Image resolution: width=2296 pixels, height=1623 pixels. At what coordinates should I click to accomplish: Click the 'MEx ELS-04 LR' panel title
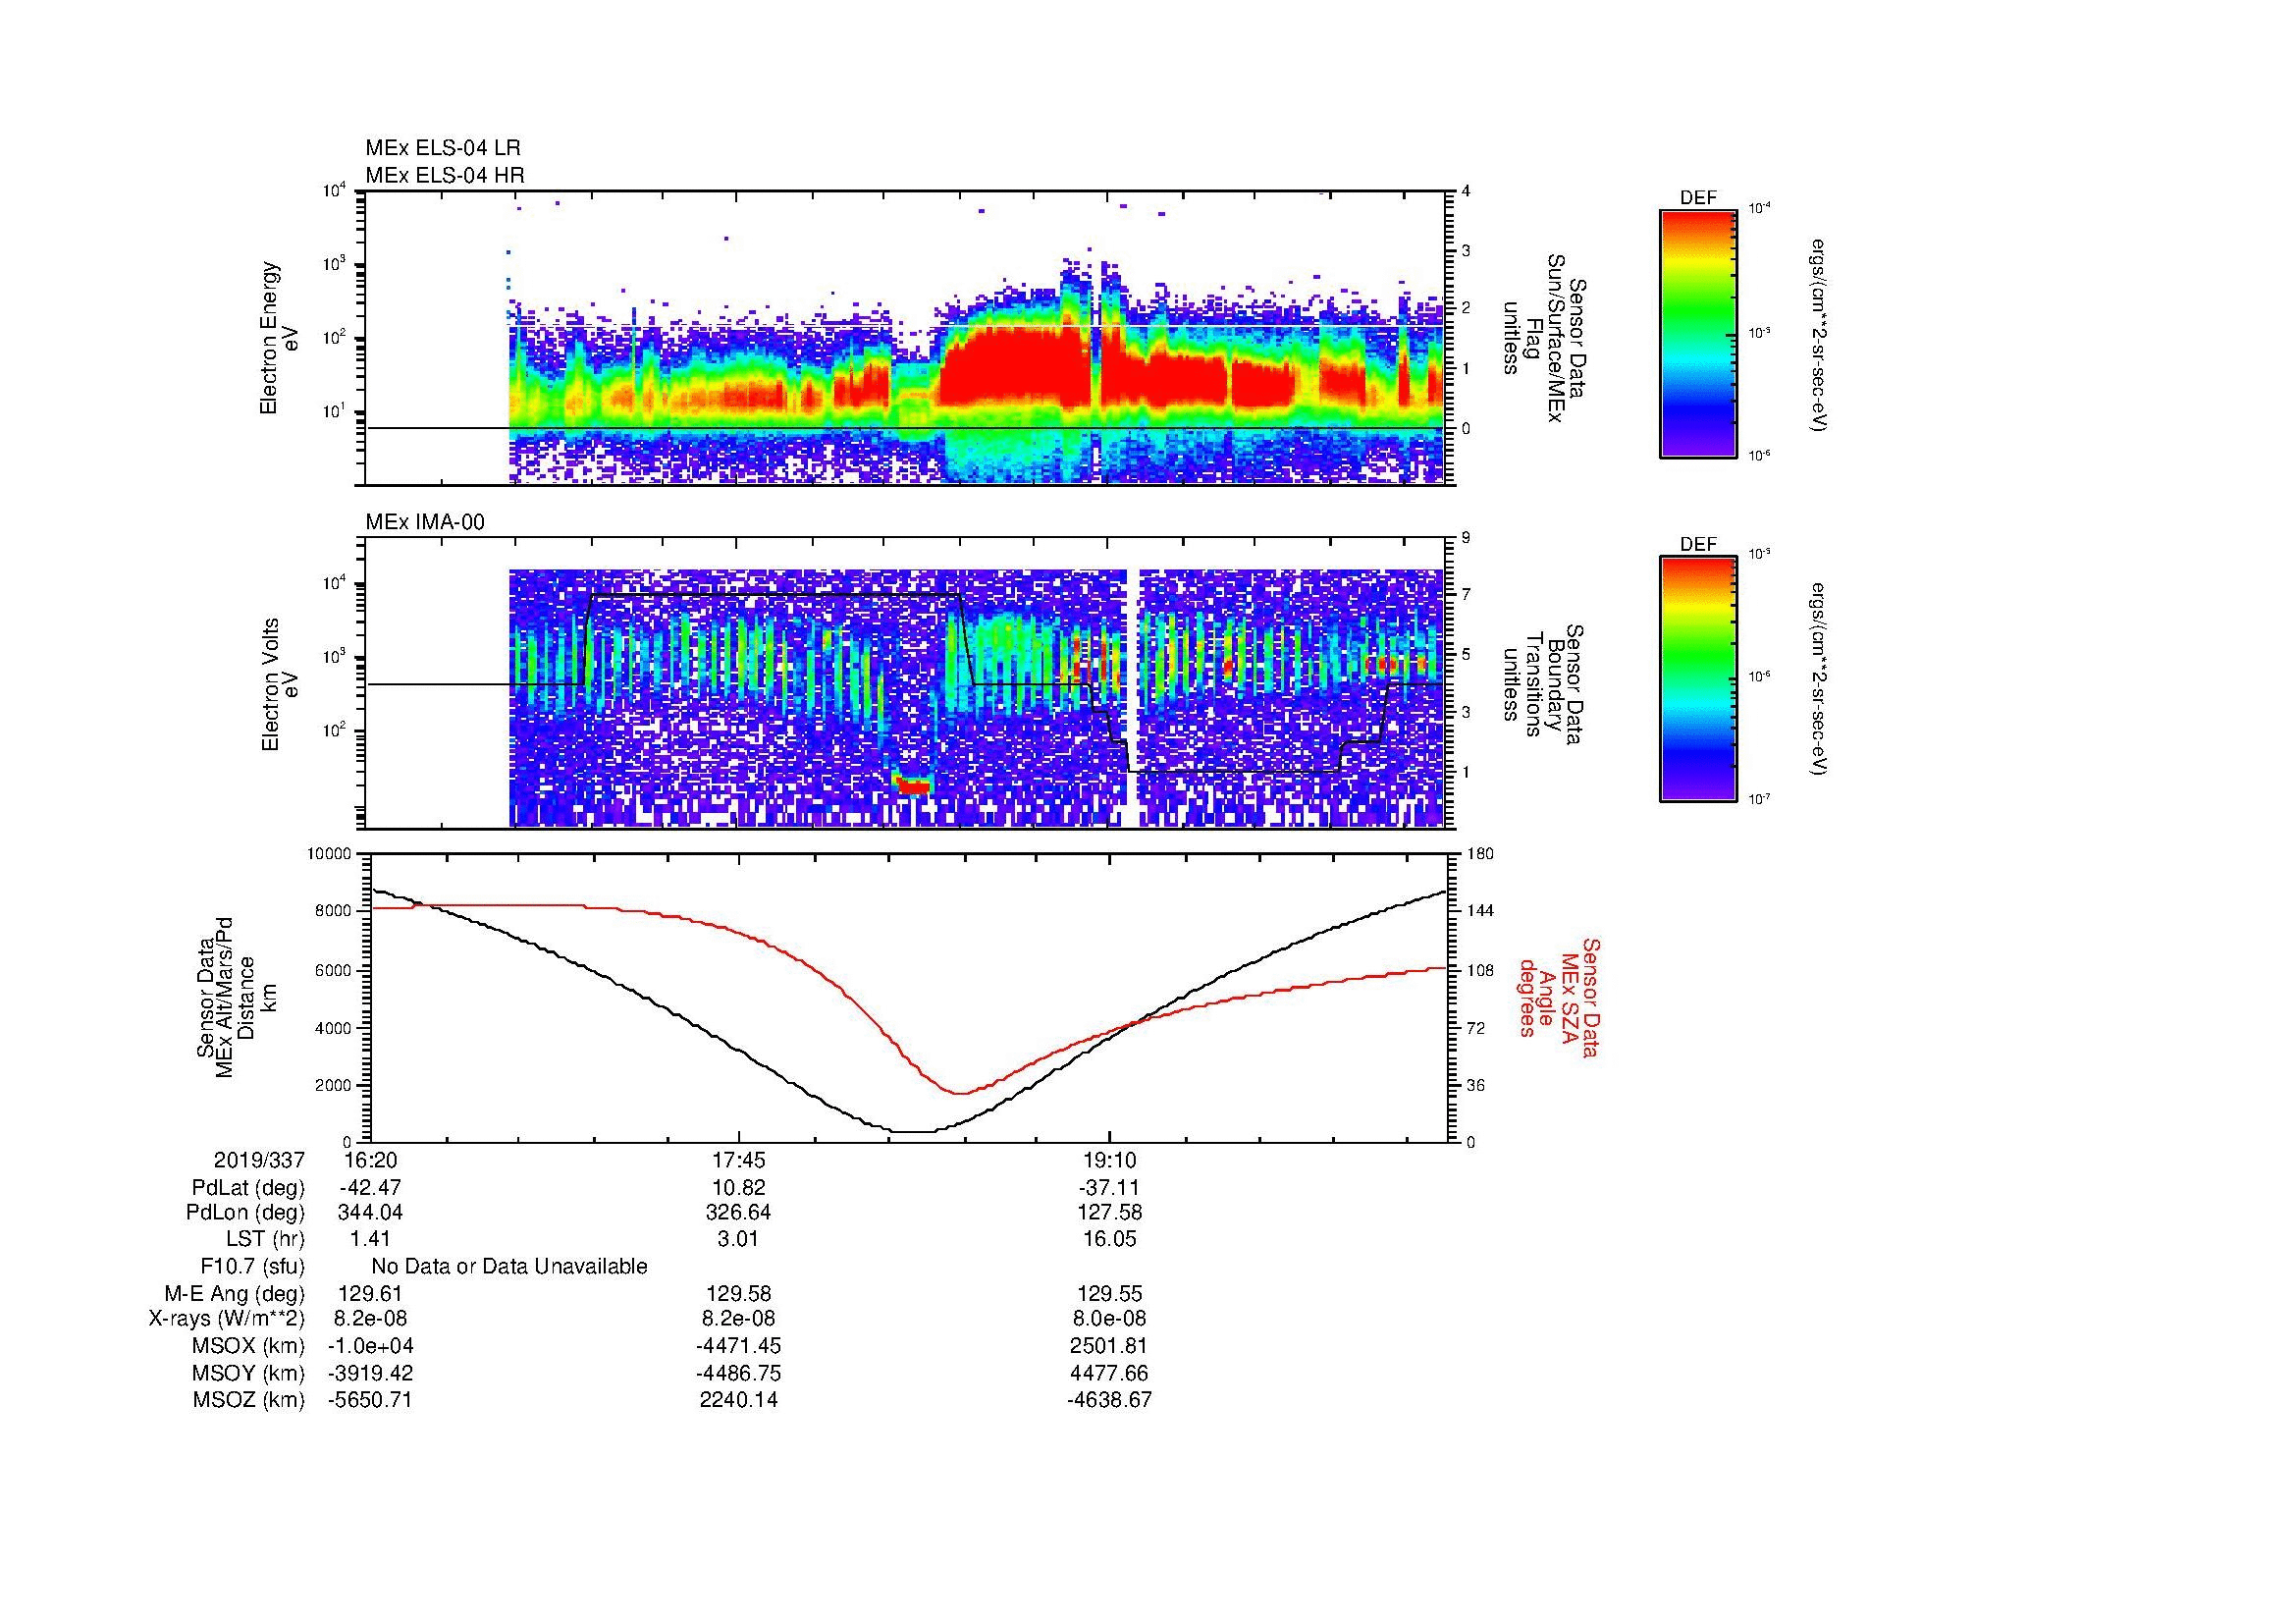point(443,148)
